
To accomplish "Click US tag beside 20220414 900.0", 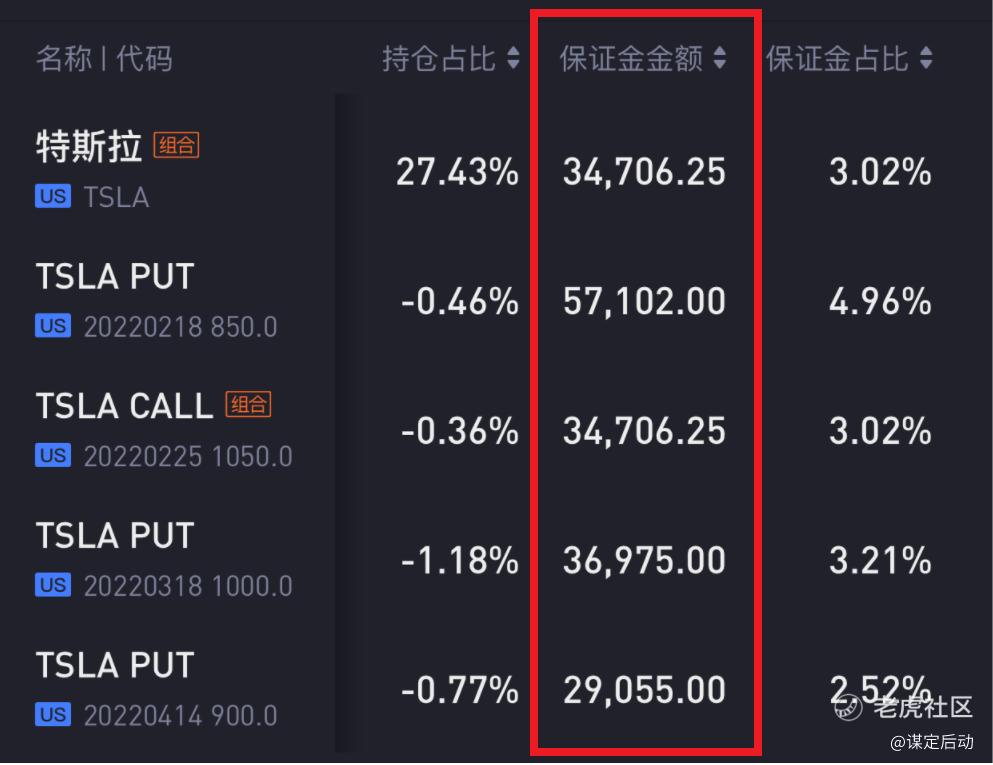I will [x=53, y=714].
